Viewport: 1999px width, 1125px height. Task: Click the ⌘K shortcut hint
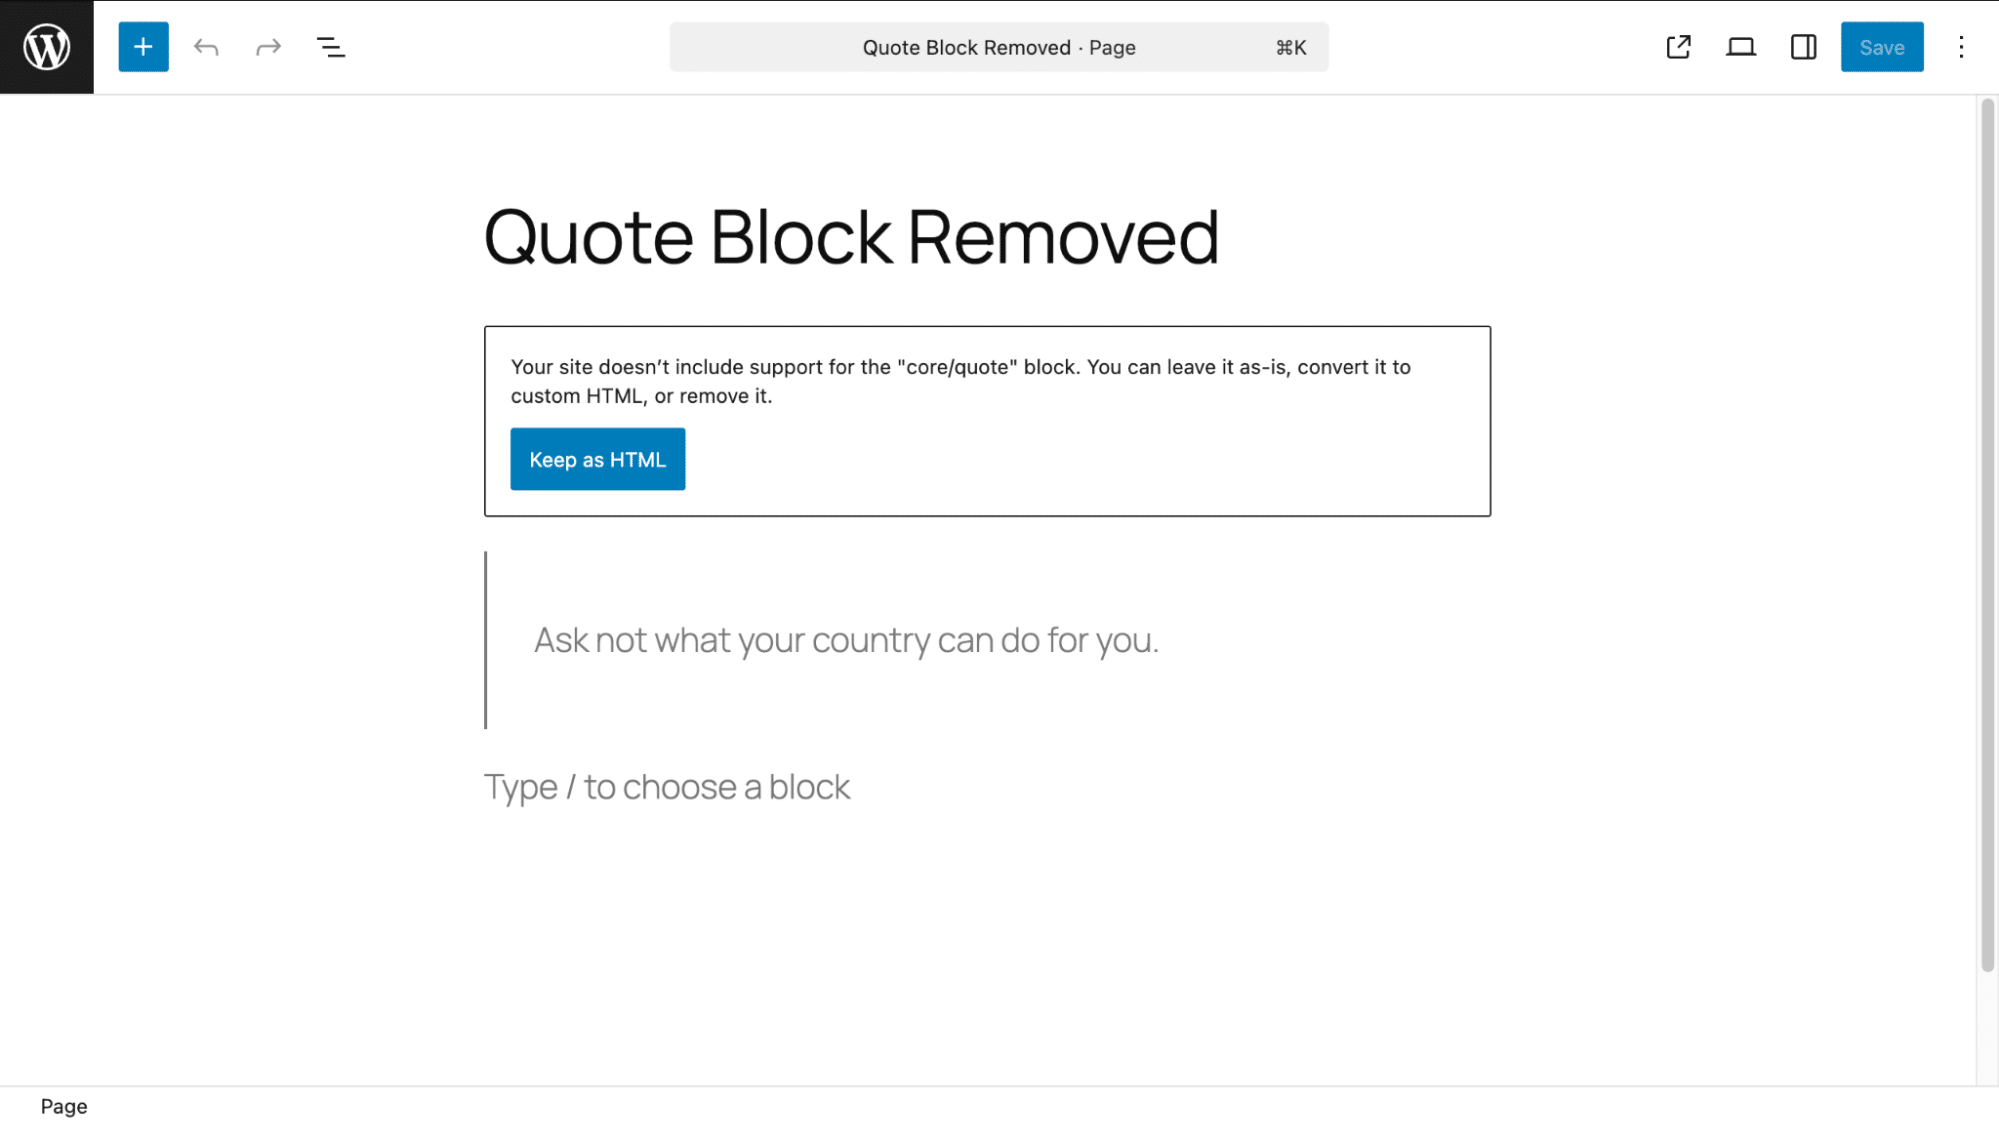tap(1291, 47)
